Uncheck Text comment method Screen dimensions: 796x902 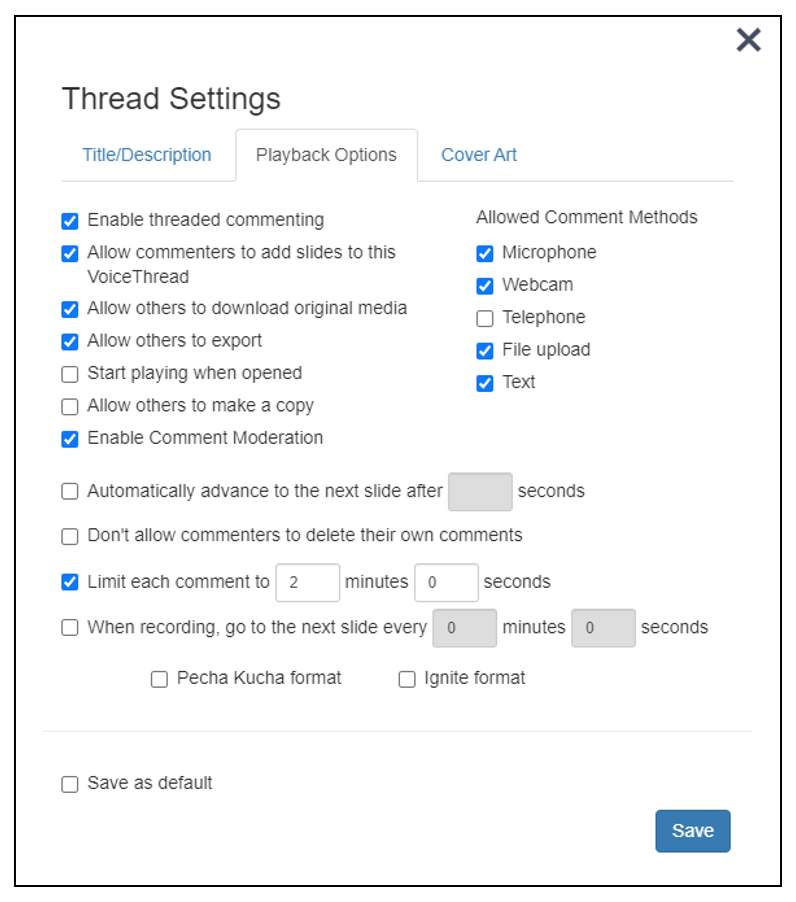[485, 383]
